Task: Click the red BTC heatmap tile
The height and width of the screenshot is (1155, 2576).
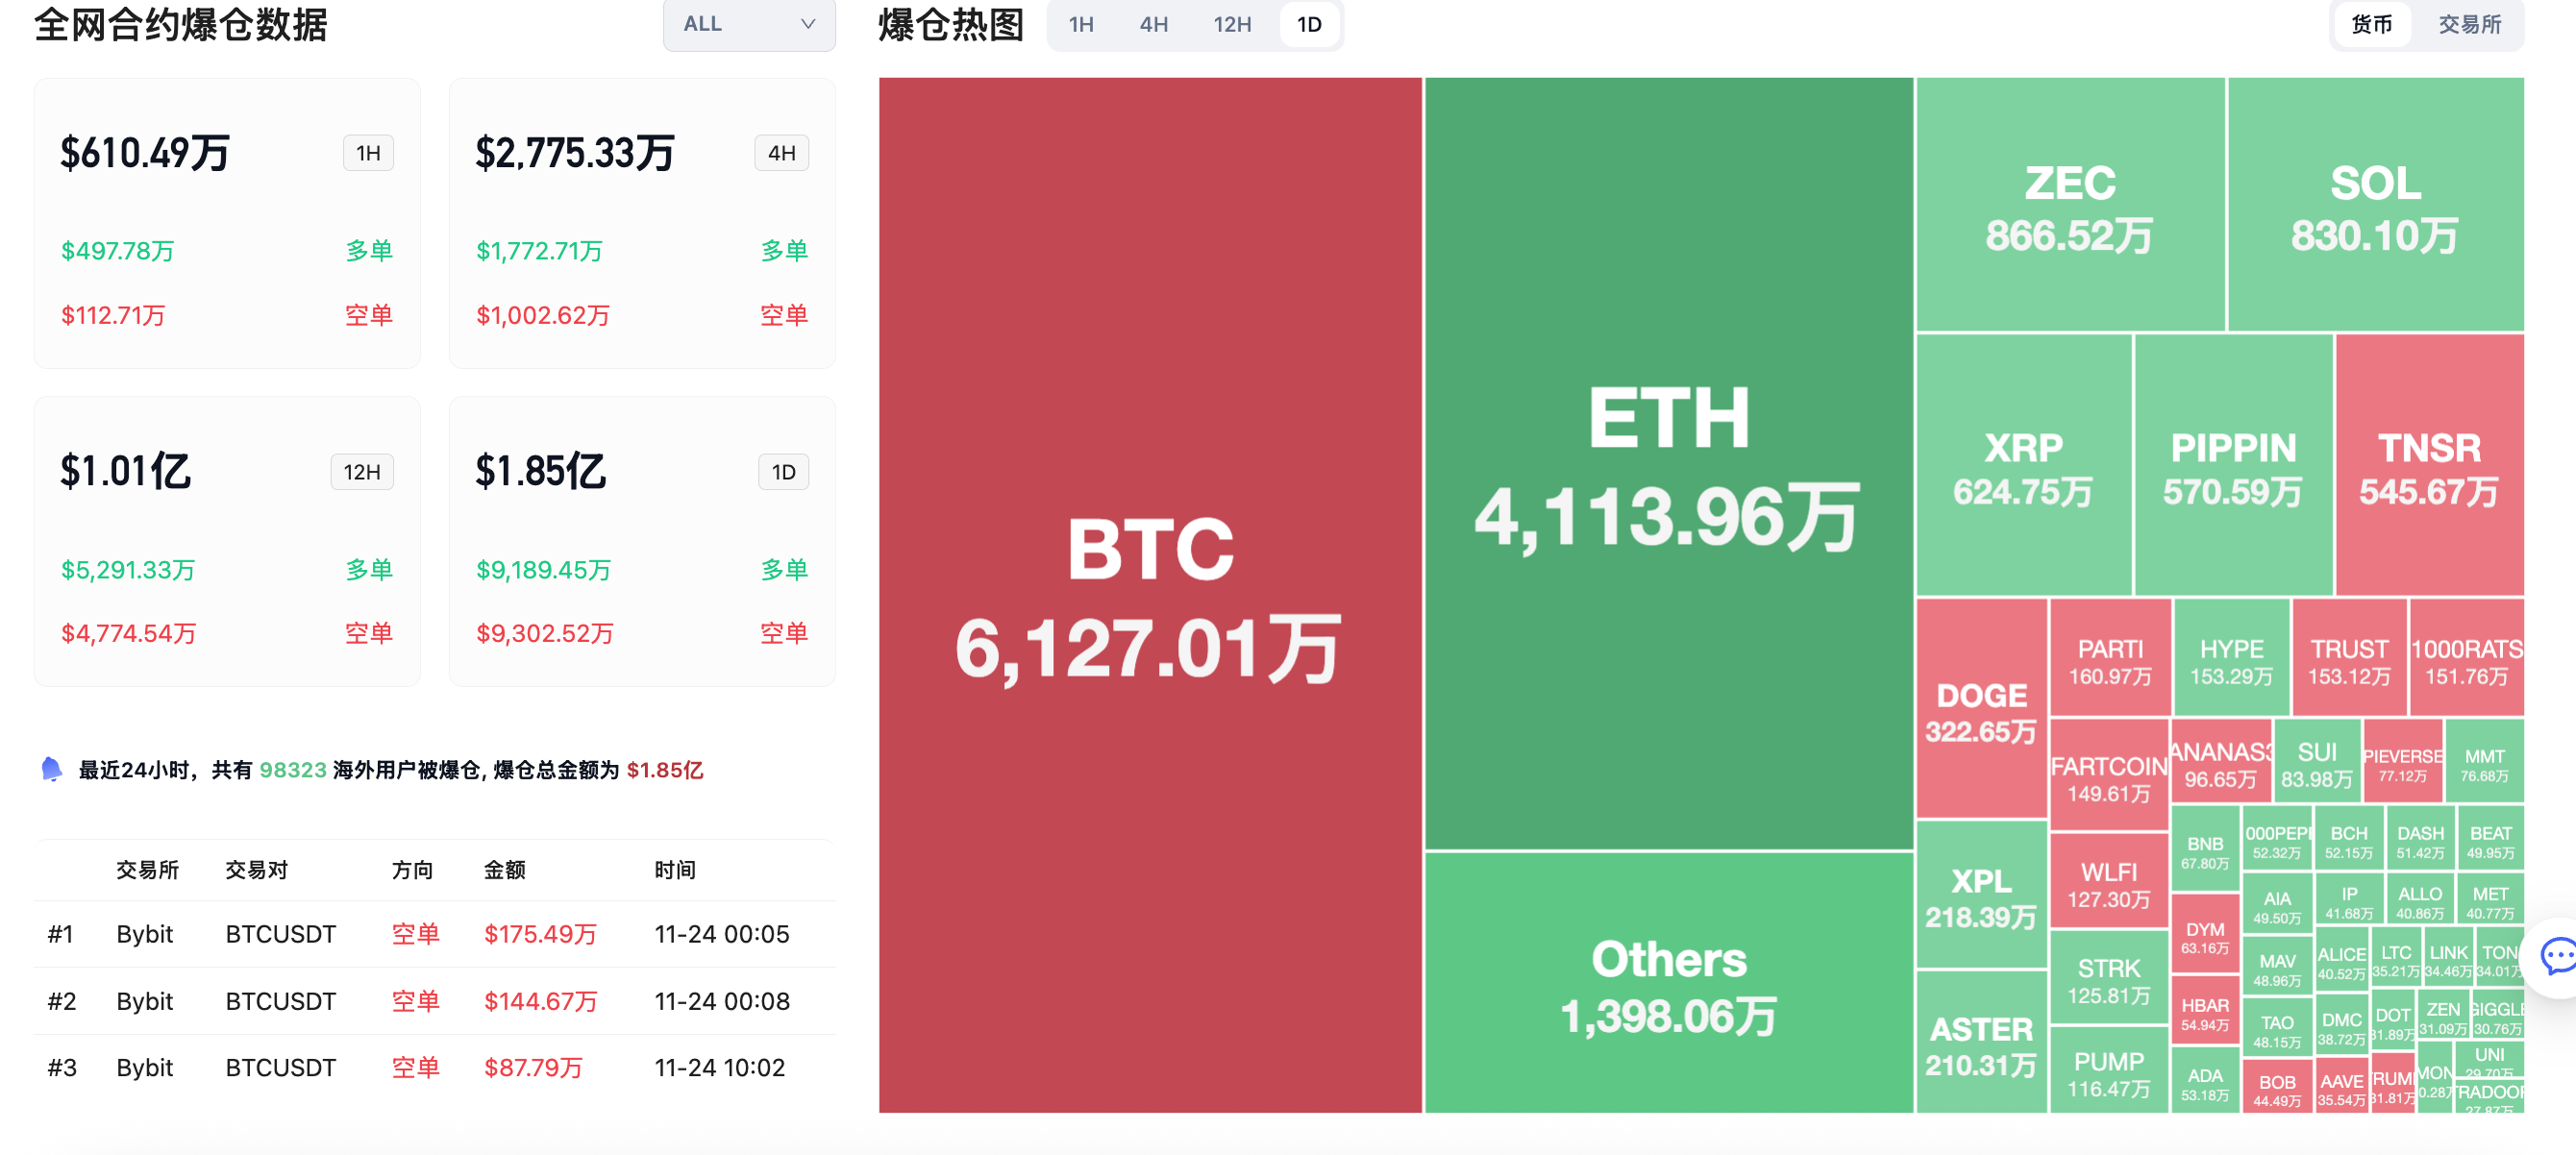Action: tap(1149, 594)
